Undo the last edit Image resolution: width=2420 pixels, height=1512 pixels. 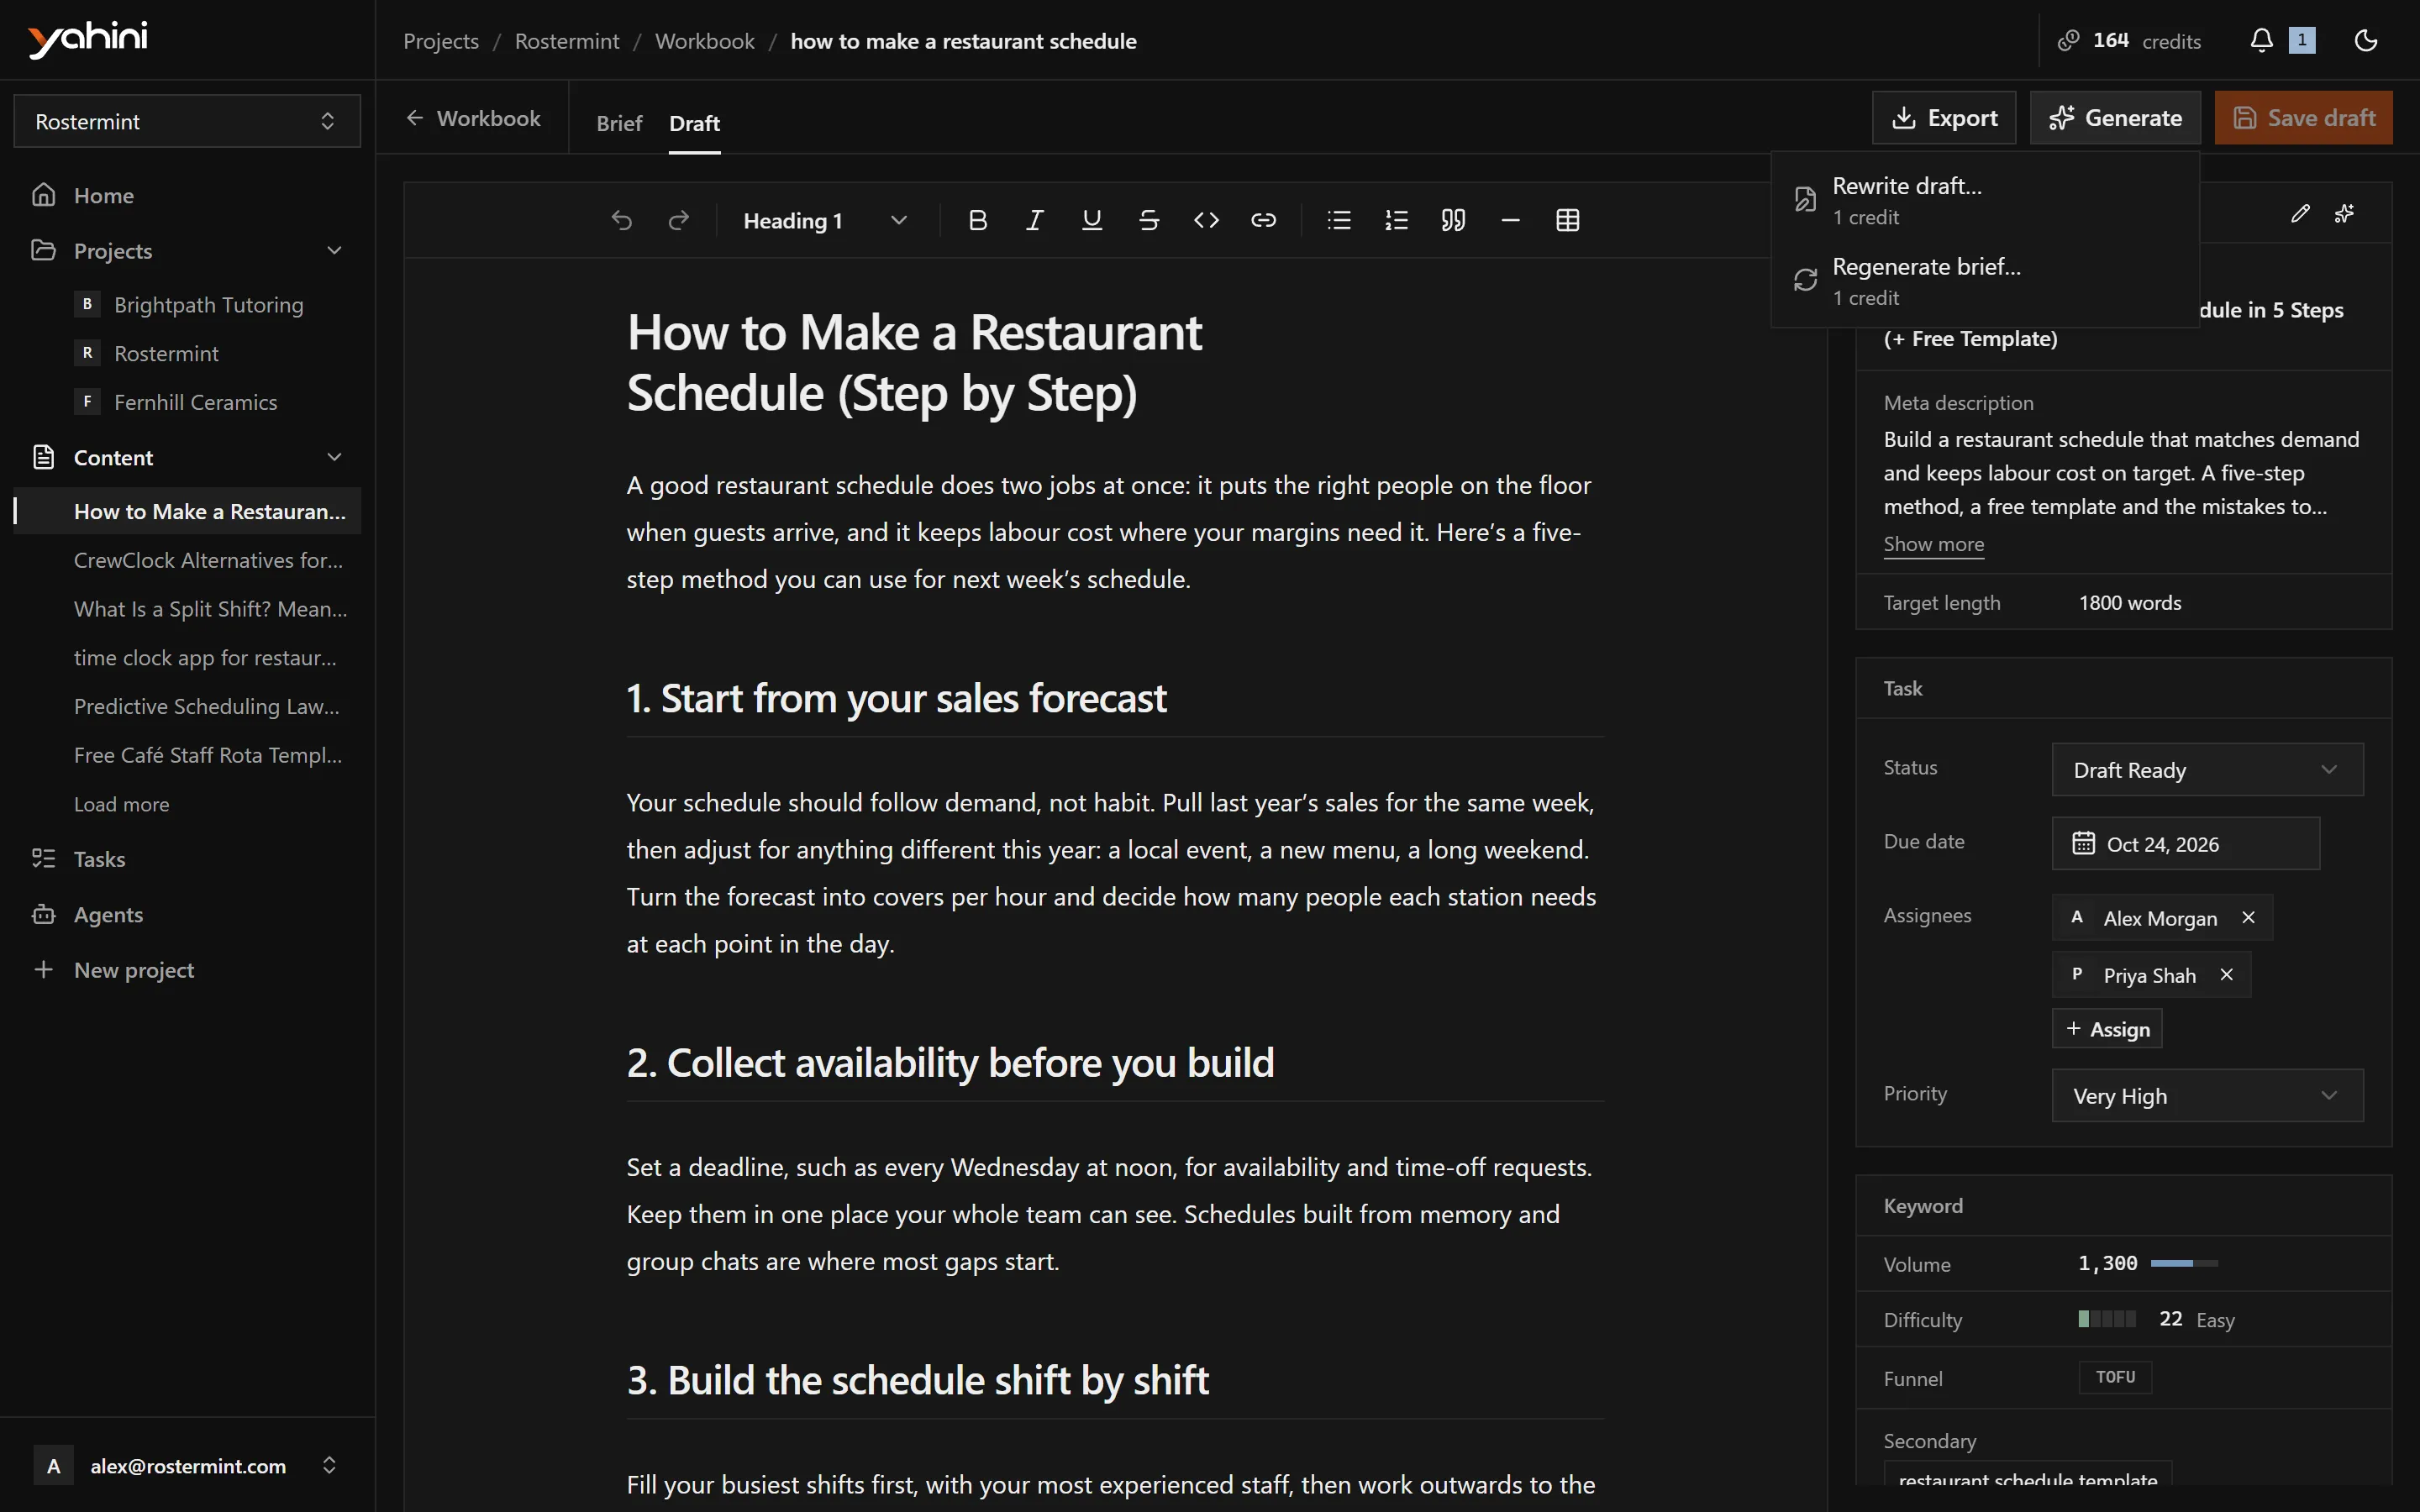tap(621, 220)
